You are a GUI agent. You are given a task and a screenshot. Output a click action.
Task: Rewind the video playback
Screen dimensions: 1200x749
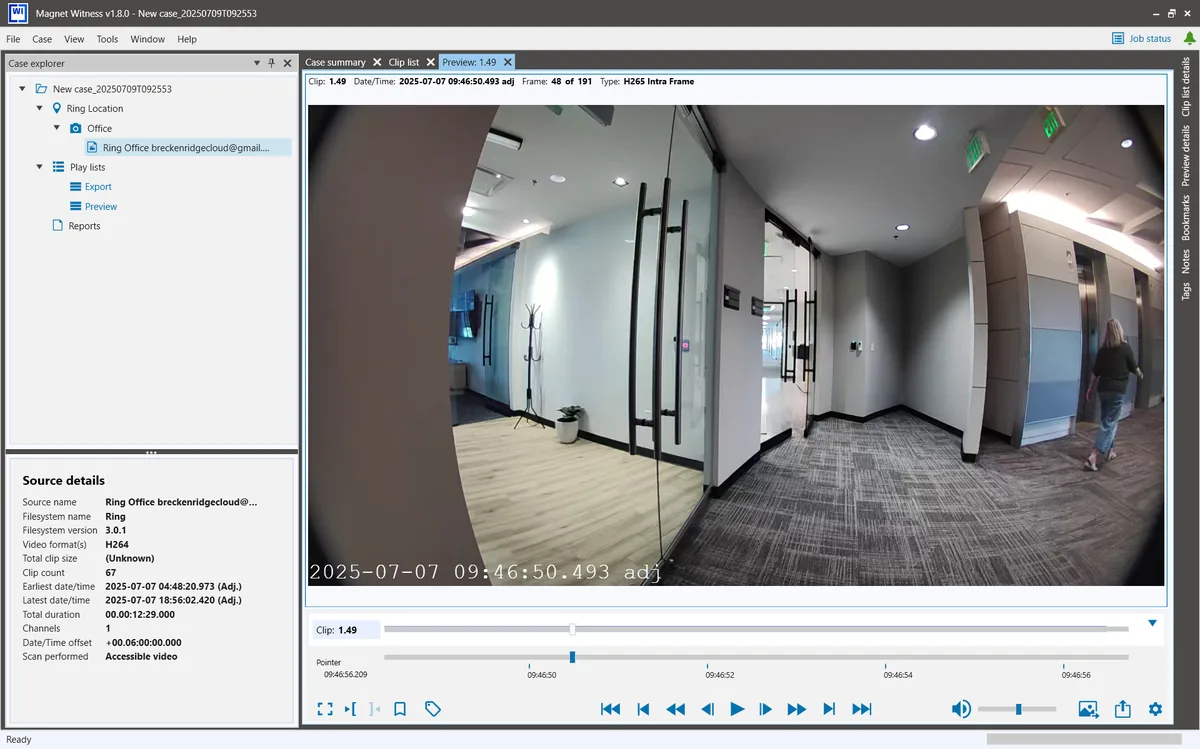pyautogui.click(x=676, y=709)
